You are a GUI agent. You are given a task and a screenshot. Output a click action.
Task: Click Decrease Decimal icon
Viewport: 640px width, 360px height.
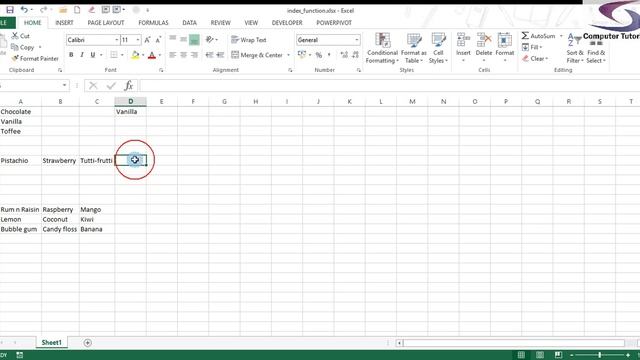pyautogui.click(x=355, y=55)
